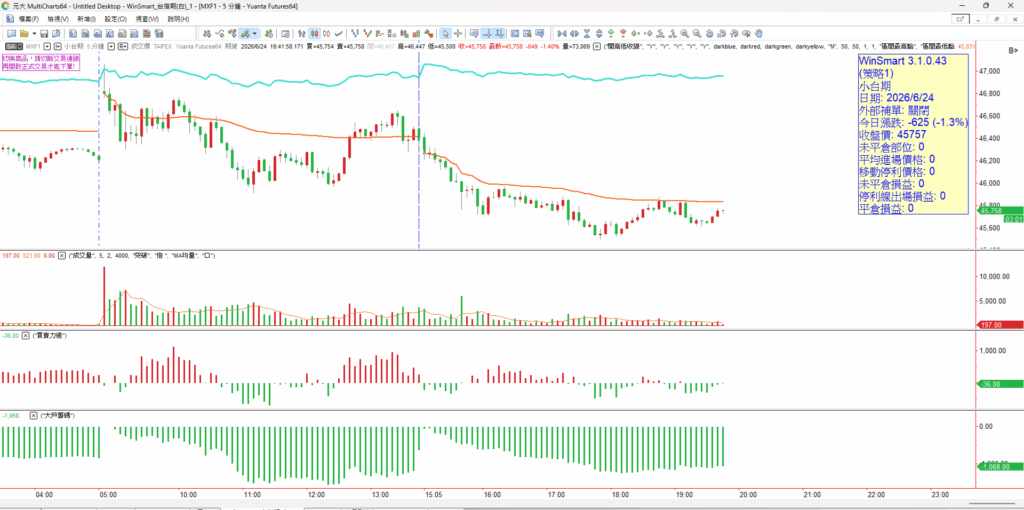Toggle the 買賣力道 indicator status box

(25, 335)
